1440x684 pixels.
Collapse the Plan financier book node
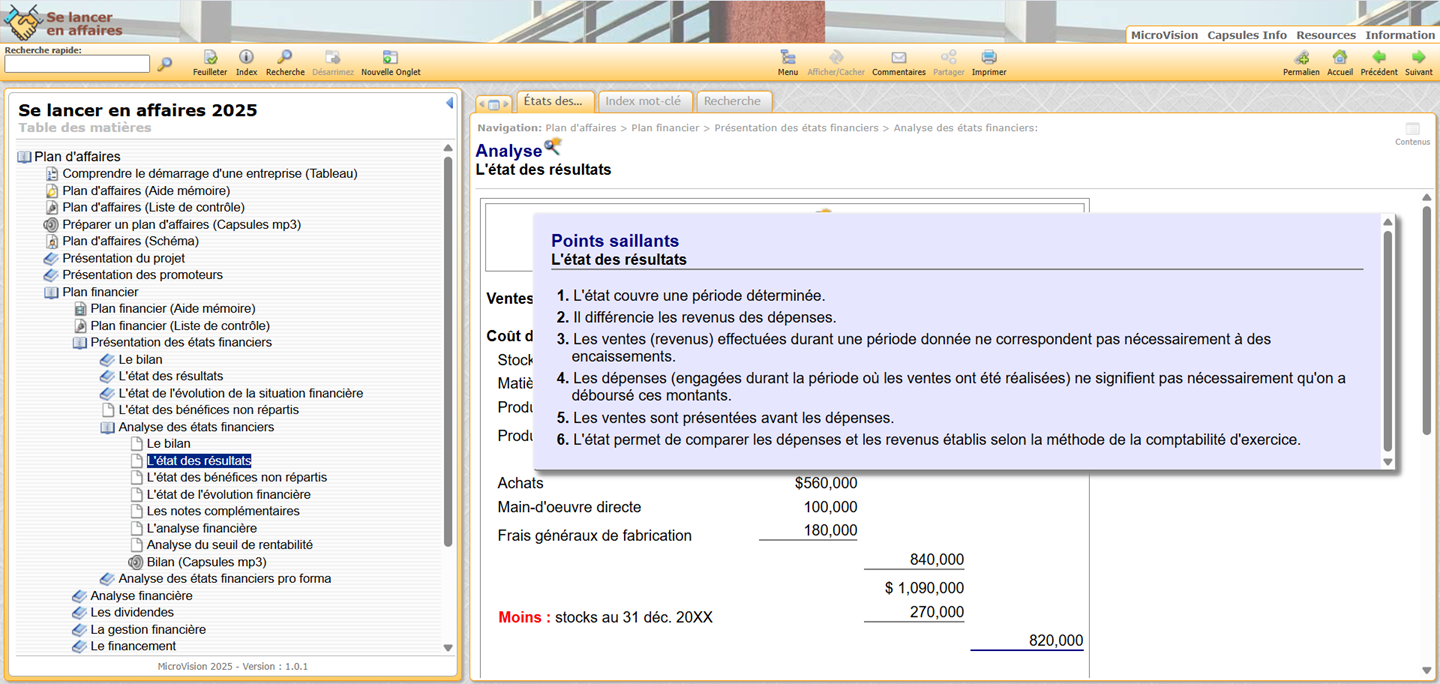point(52,292)
